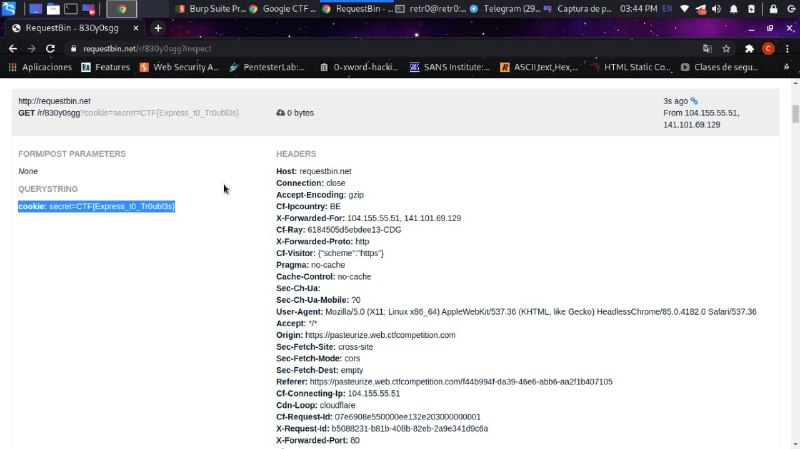Click the scrollbar down arrow

click(x=795, y=444)
